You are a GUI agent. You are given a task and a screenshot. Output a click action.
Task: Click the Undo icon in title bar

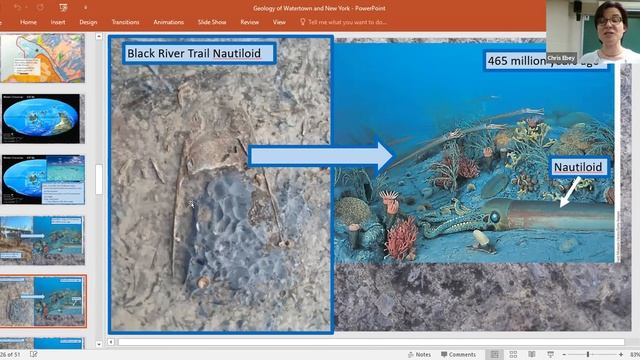click(18, 7)
